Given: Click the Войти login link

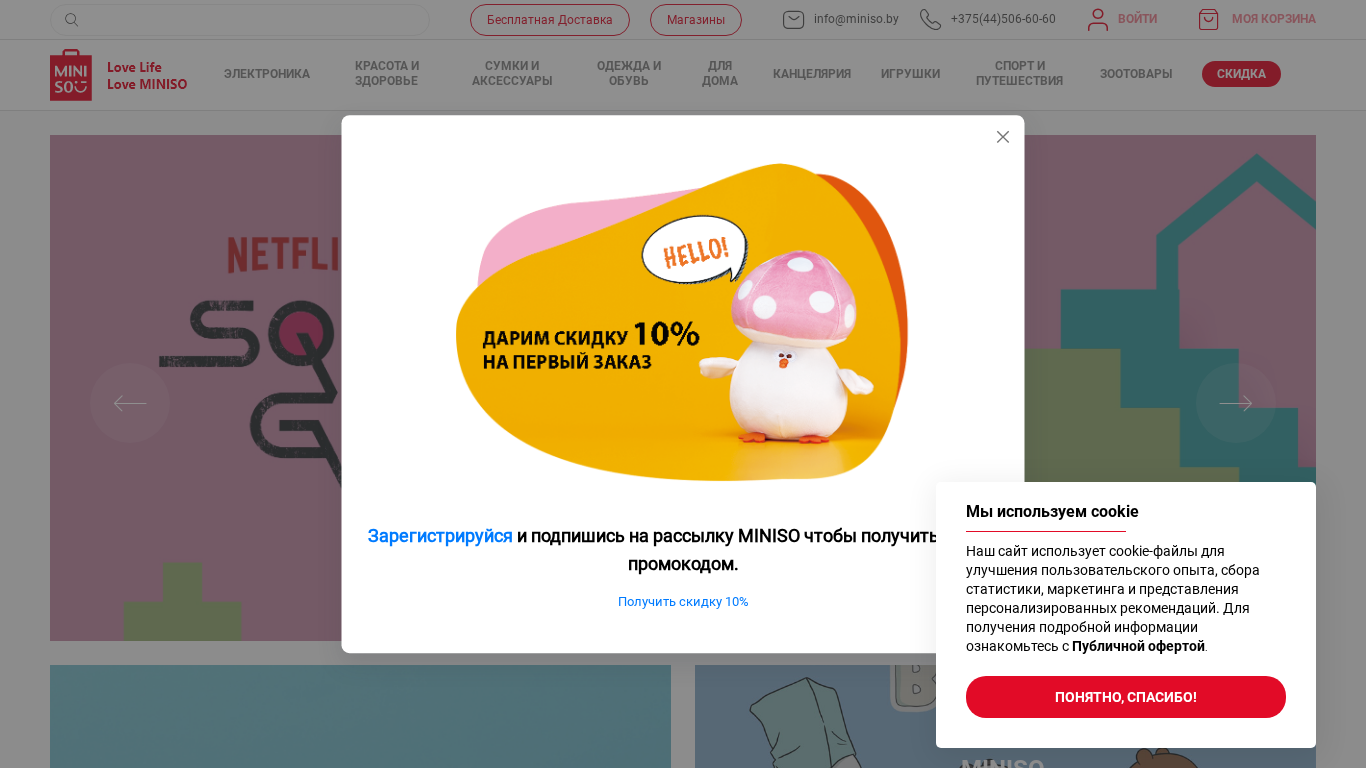Looking at the screenshot, I should 1137,19.
